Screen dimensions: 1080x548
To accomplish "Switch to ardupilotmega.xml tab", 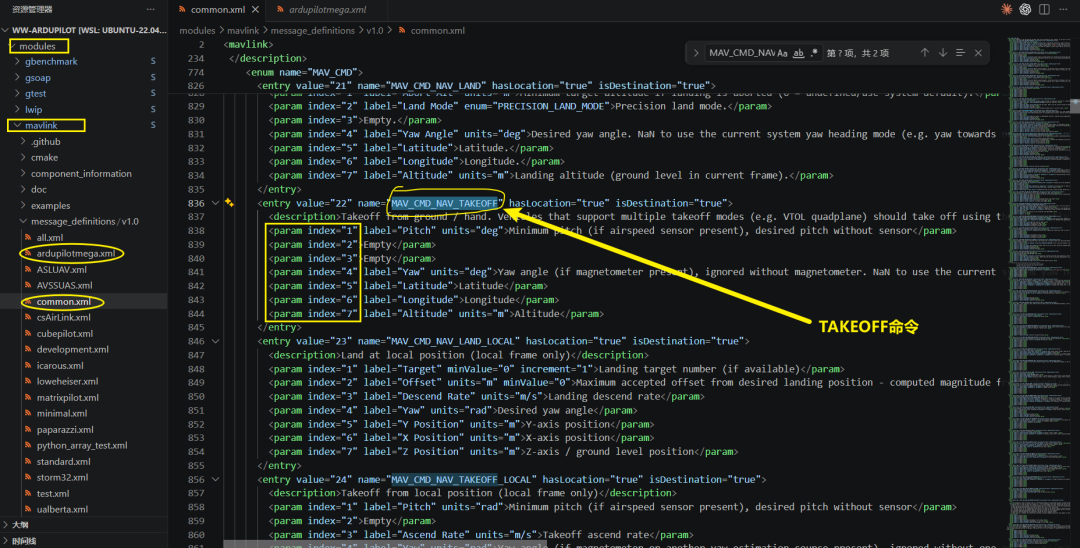I will (x=327, y=10).
